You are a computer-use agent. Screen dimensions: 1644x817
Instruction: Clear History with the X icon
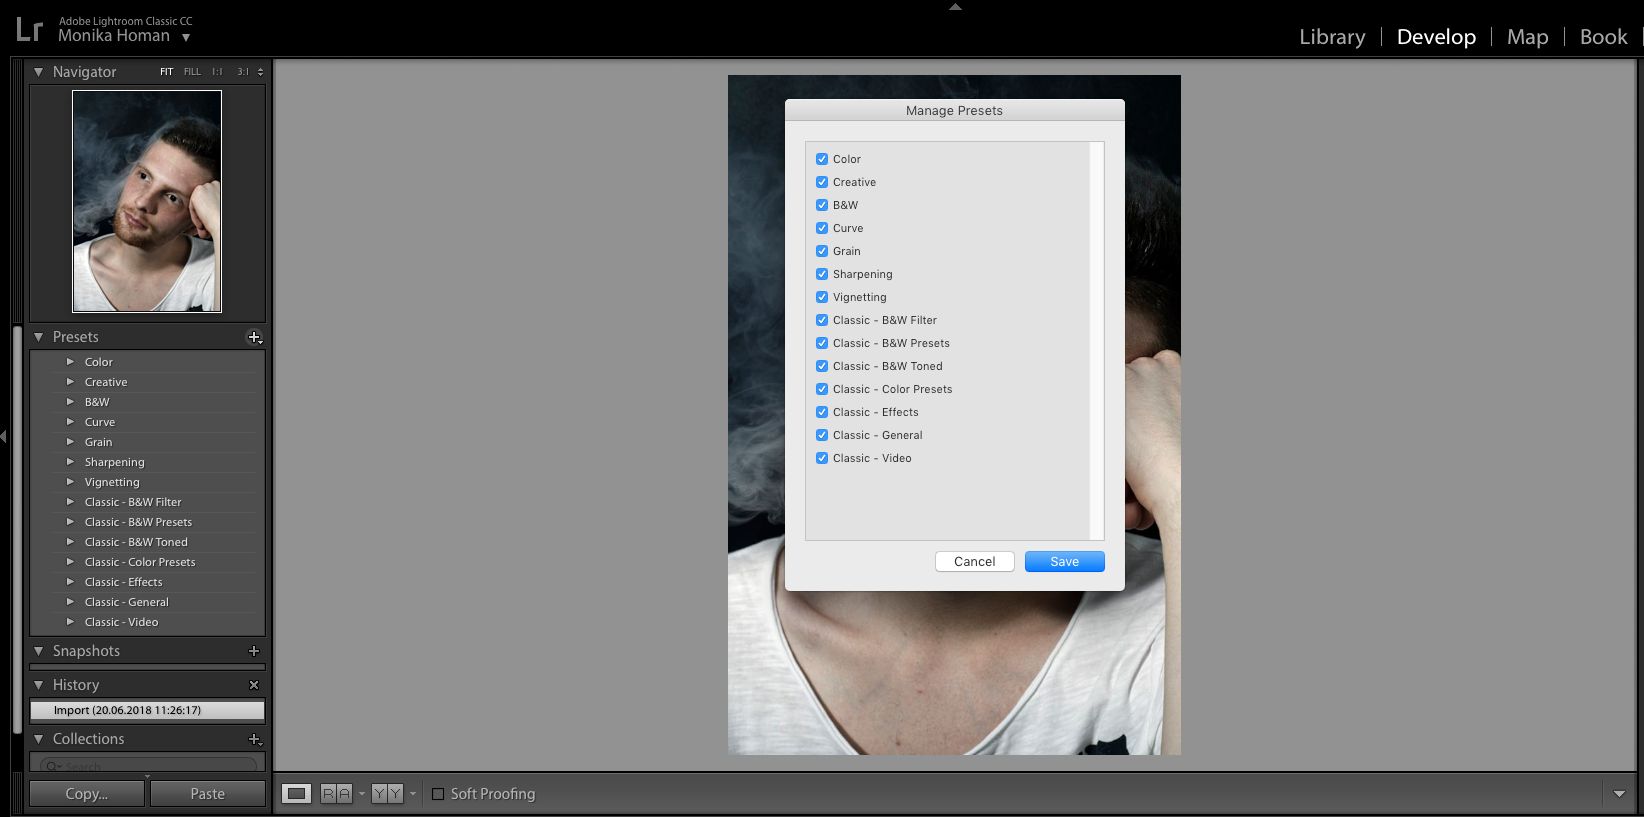254,685
